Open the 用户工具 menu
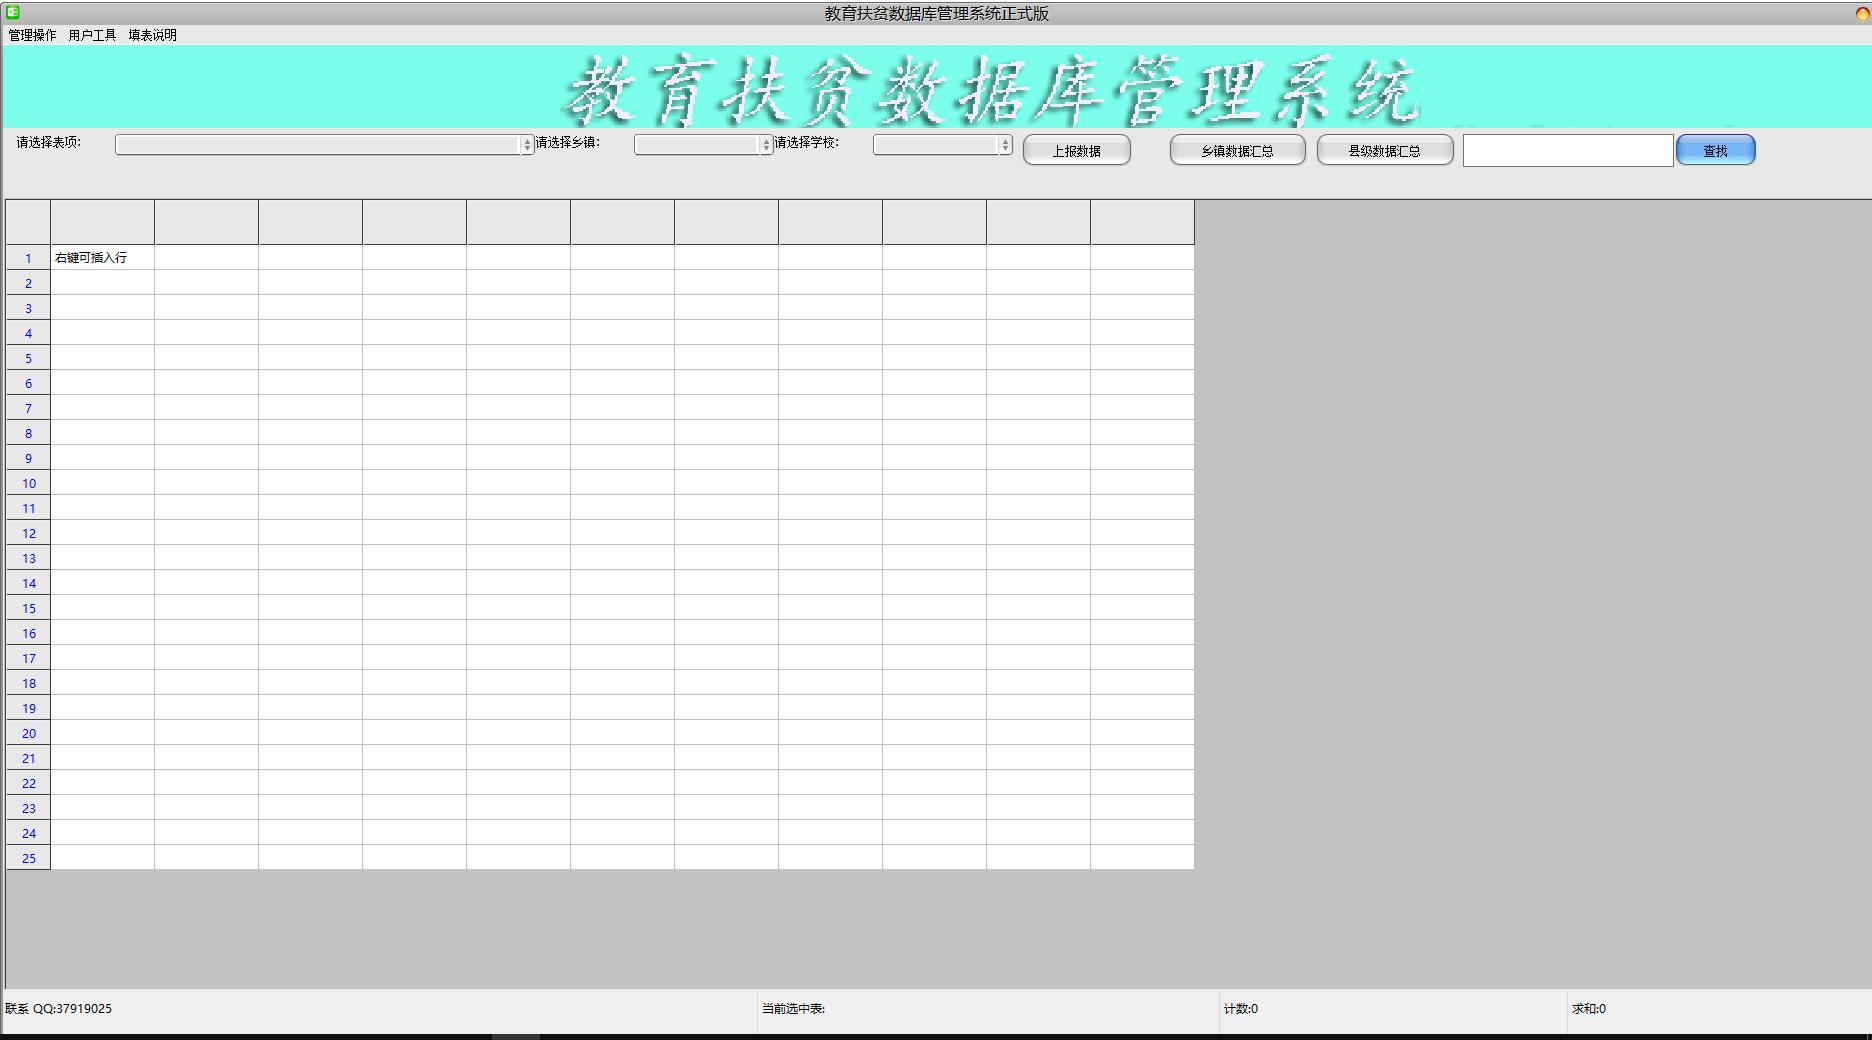This screenshot has width=1872, height=1040. (x=92, y=35)
